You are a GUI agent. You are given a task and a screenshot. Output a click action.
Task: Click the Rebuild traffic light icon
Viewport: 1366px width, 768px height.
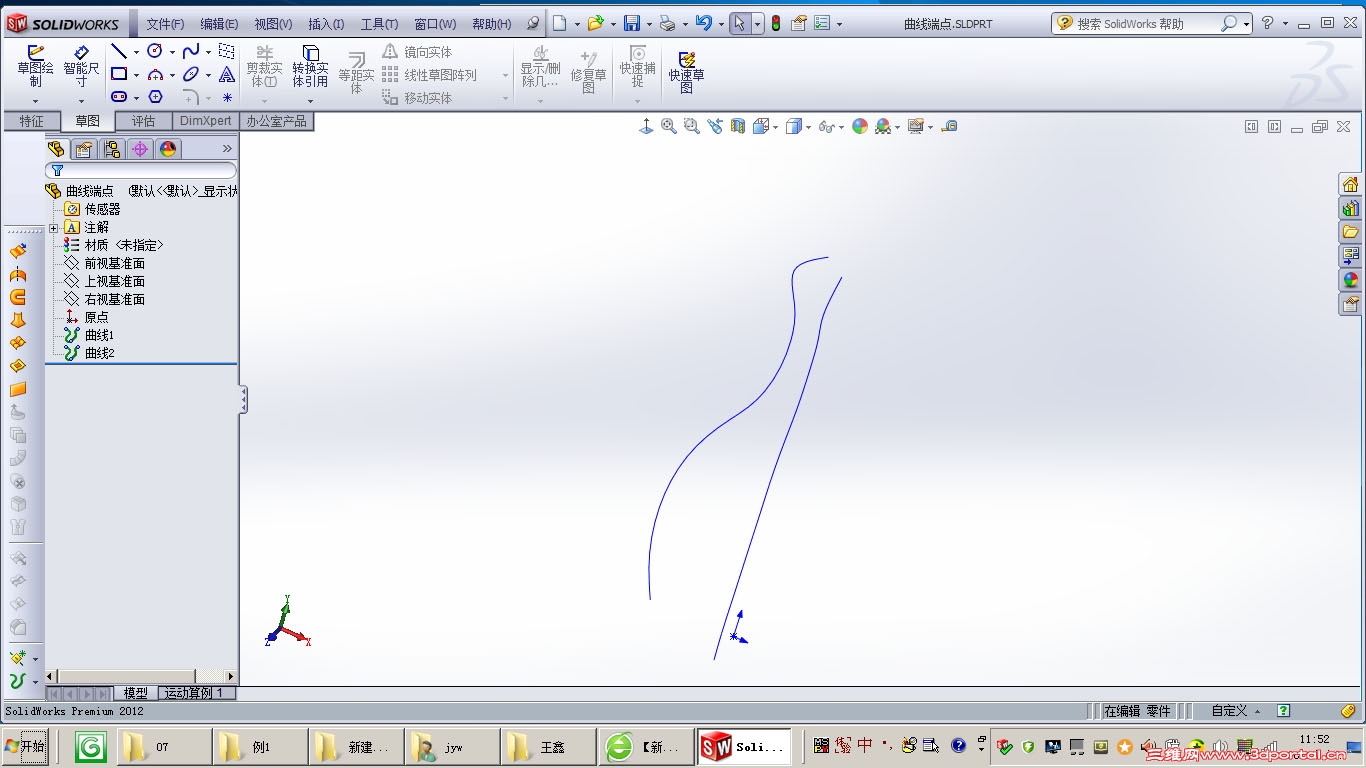click(x=776, y=23)
